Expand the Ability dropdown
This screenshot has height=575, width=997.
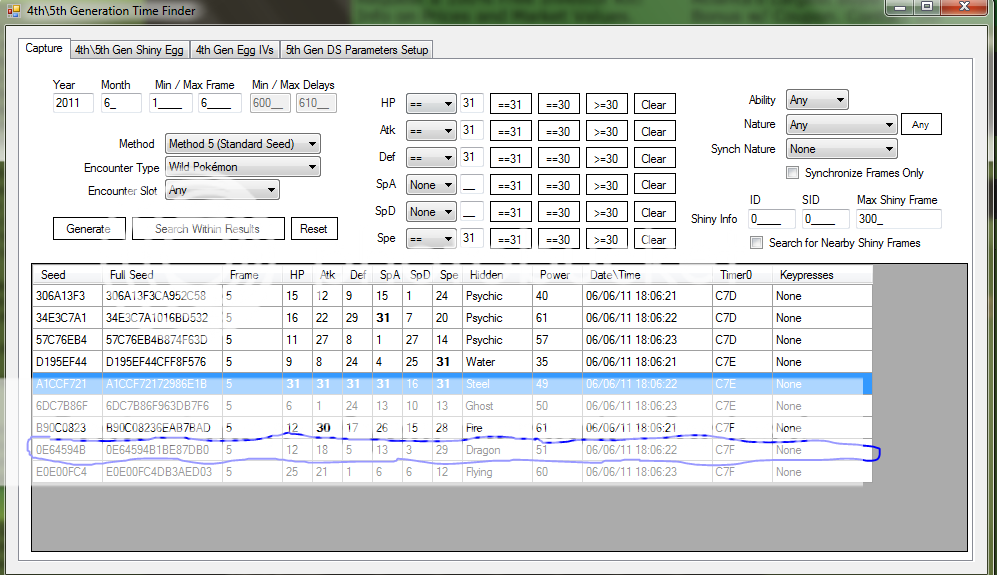(817, 100)
